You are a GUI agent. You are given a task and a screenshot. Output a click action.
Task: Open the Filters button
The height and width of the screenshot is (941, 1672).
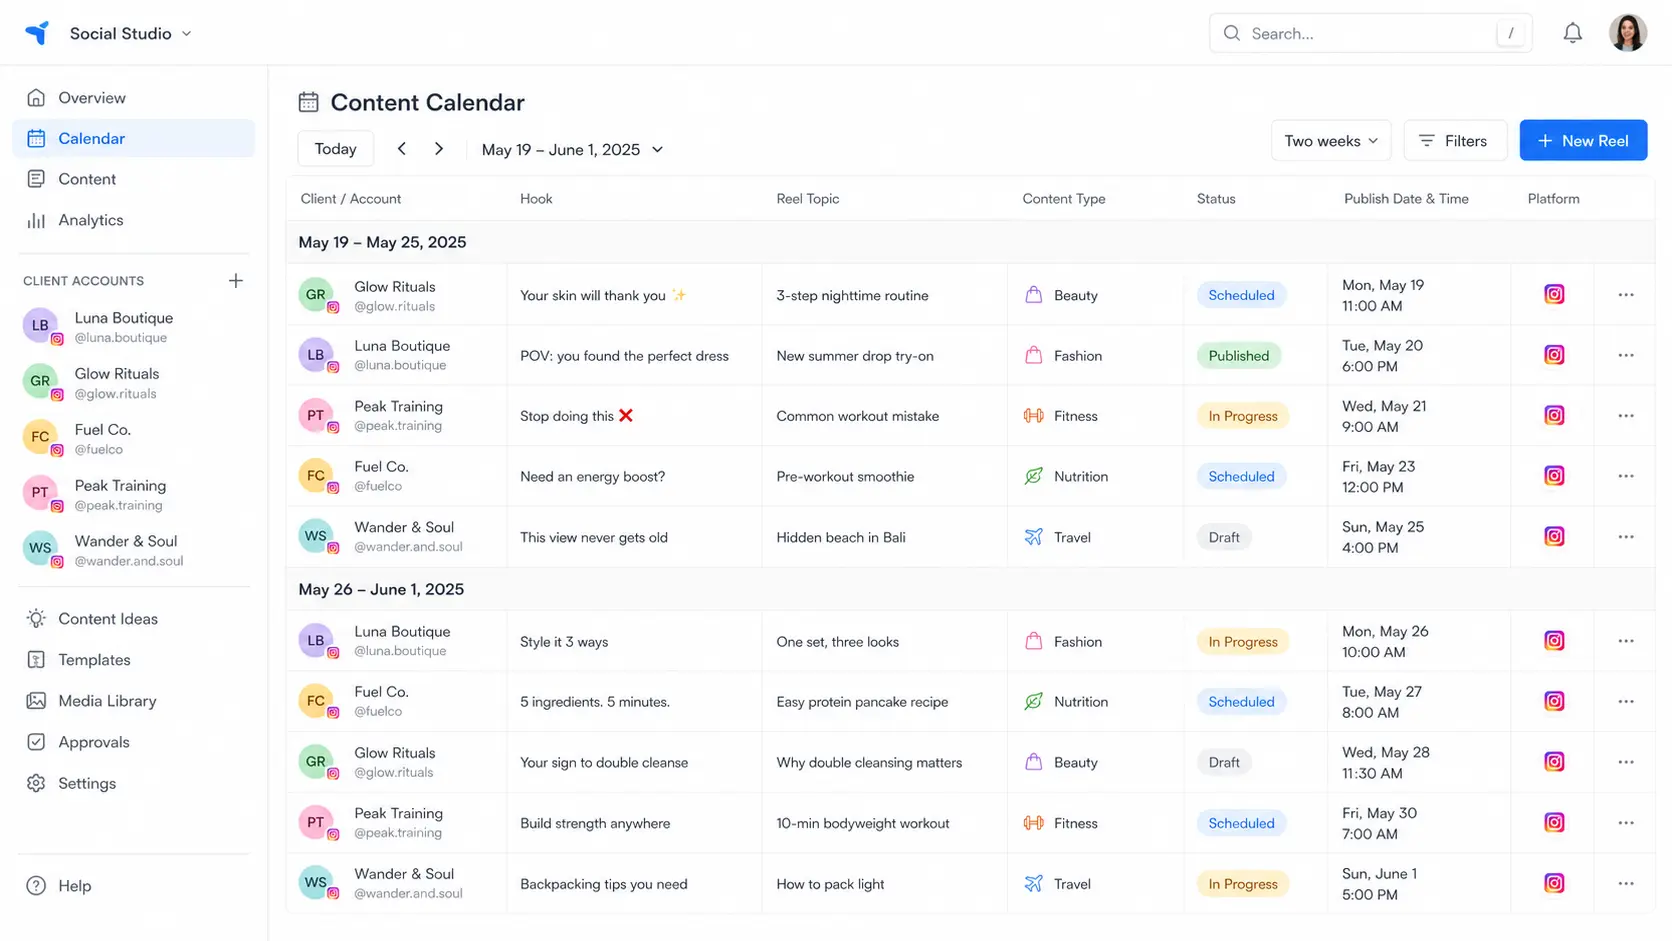coord(1454,141)
